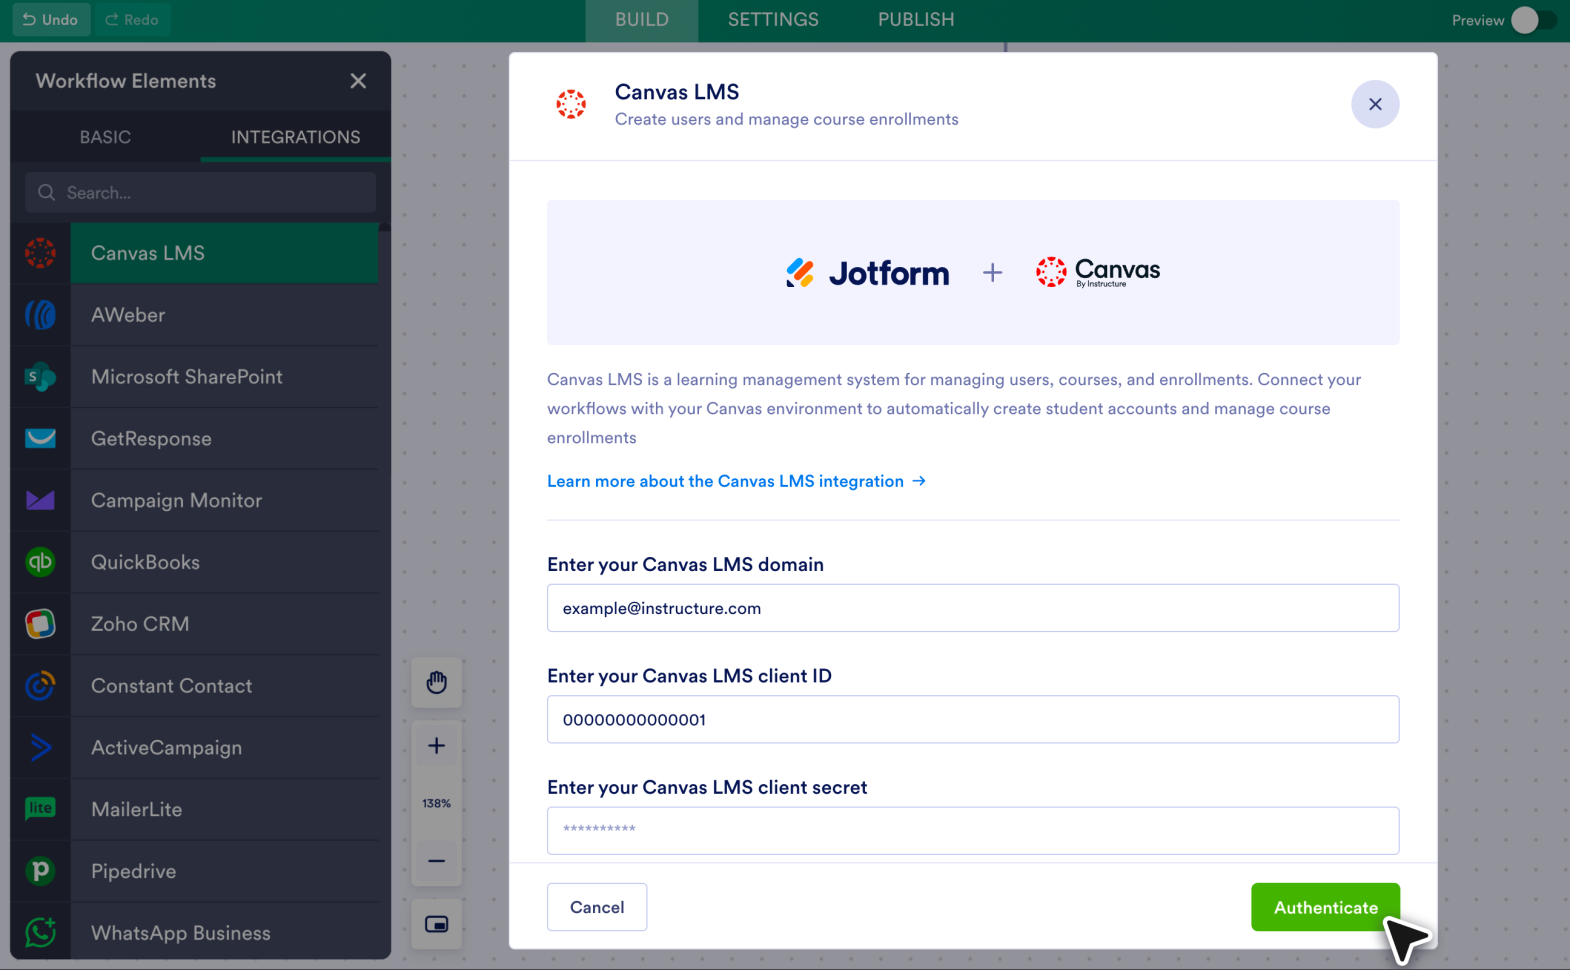
Task: Close the Canvas LMS dialog
Action: click(x=1375, y=104)
